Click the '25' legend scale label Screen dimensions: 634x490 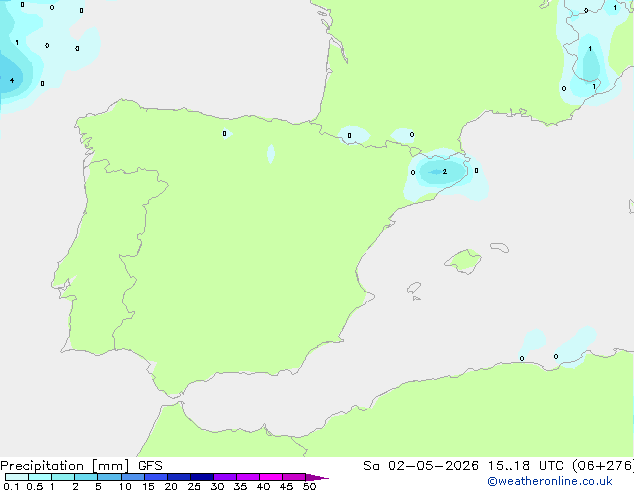[x=194, y=486]
